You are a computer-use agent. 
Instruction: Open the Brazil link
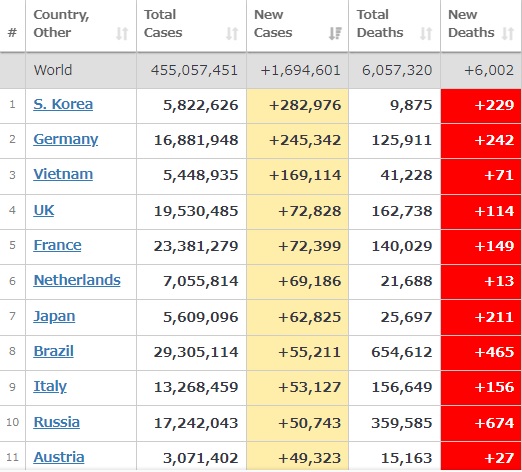pos(53,351)
